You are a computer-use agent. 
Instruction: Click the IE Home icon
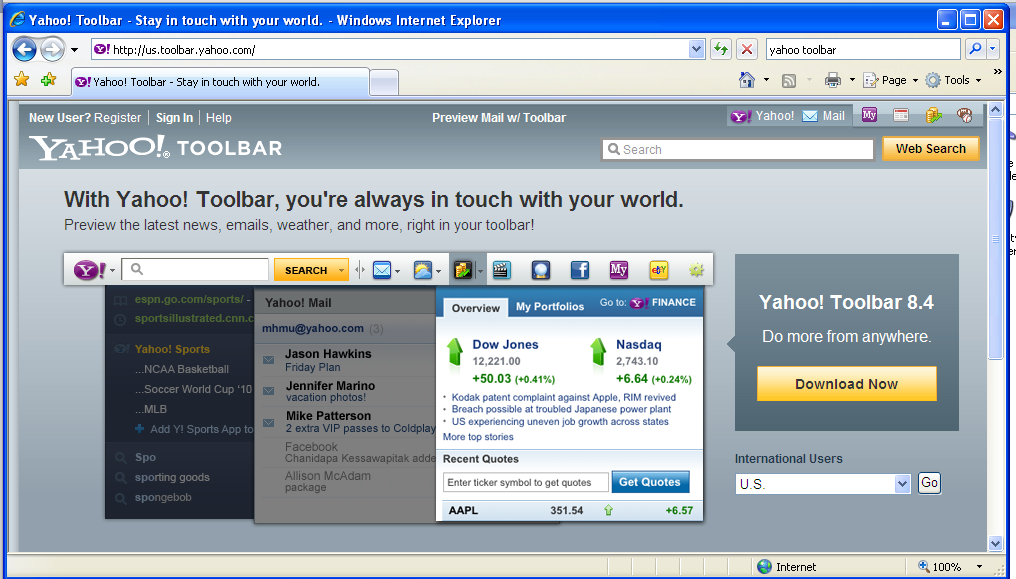point(747,80)
